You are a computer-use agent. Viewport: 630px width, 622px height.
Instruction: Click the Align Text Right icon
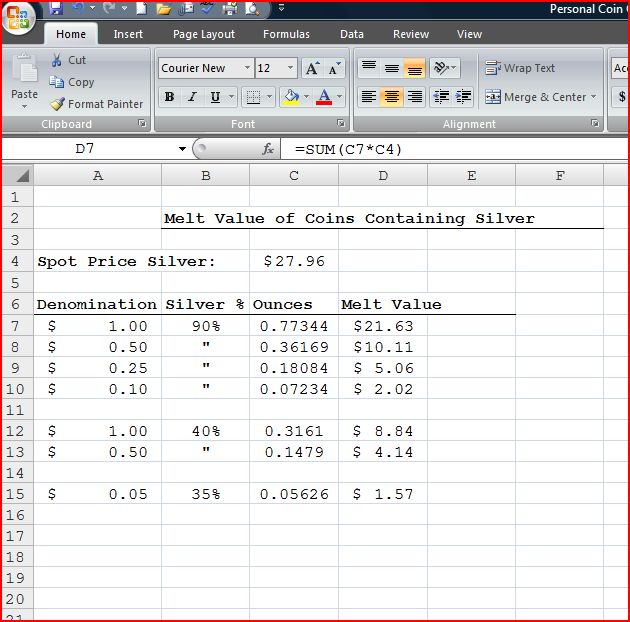point(414,97)
